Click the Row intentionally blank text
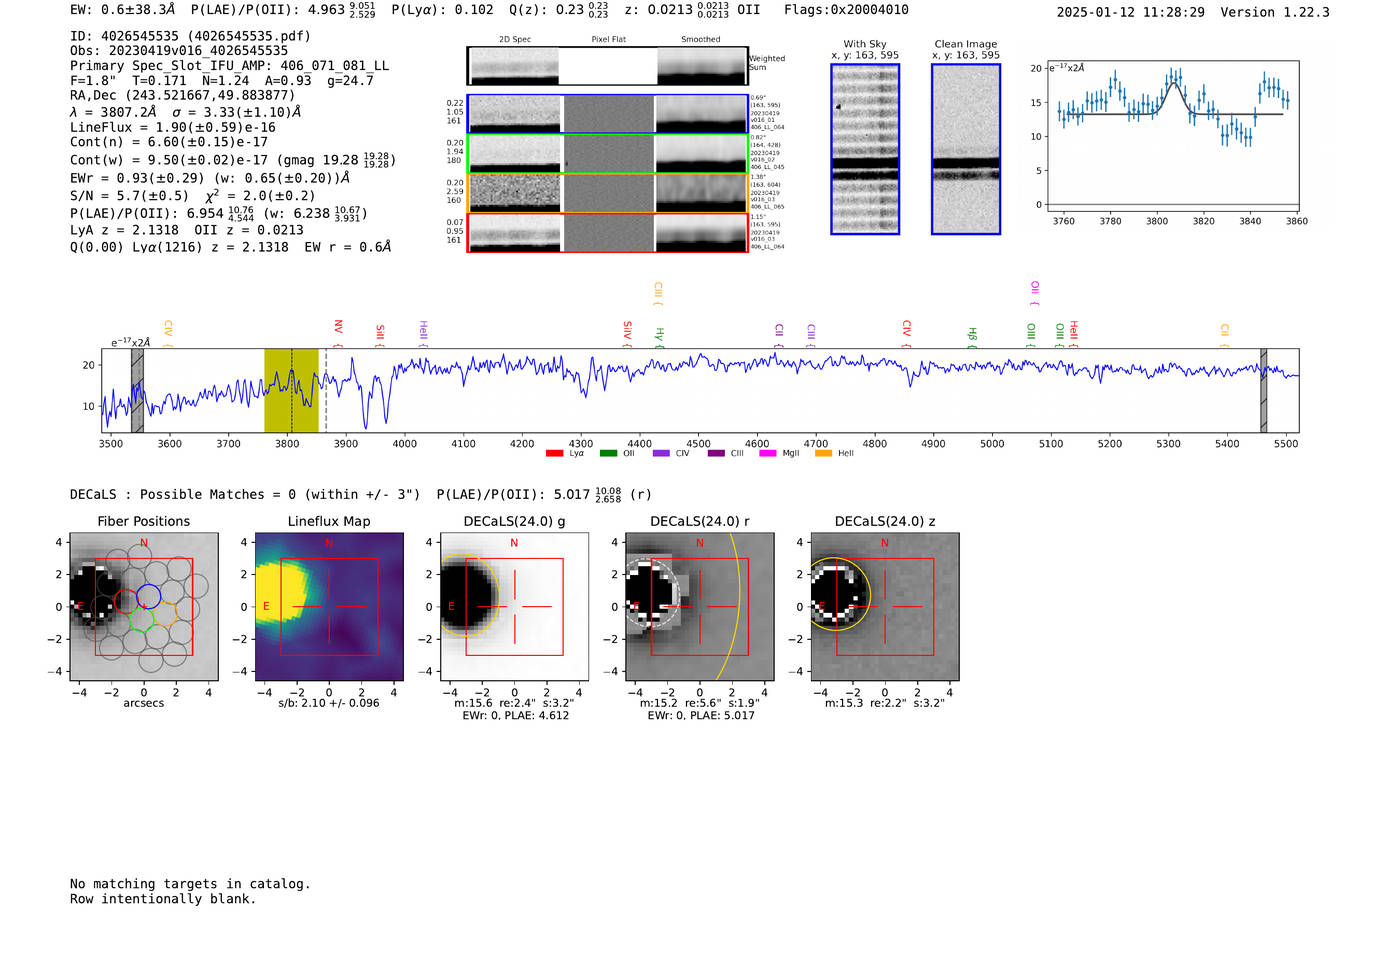Screen dimensions: 1400x953 pyautogui.click(x=163, y=899)
